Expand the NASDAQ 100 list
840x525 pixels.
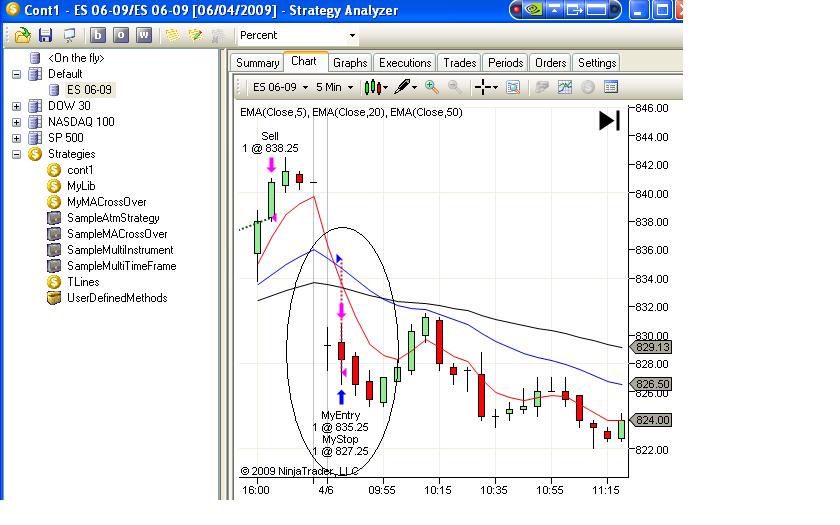pos(17,122)
